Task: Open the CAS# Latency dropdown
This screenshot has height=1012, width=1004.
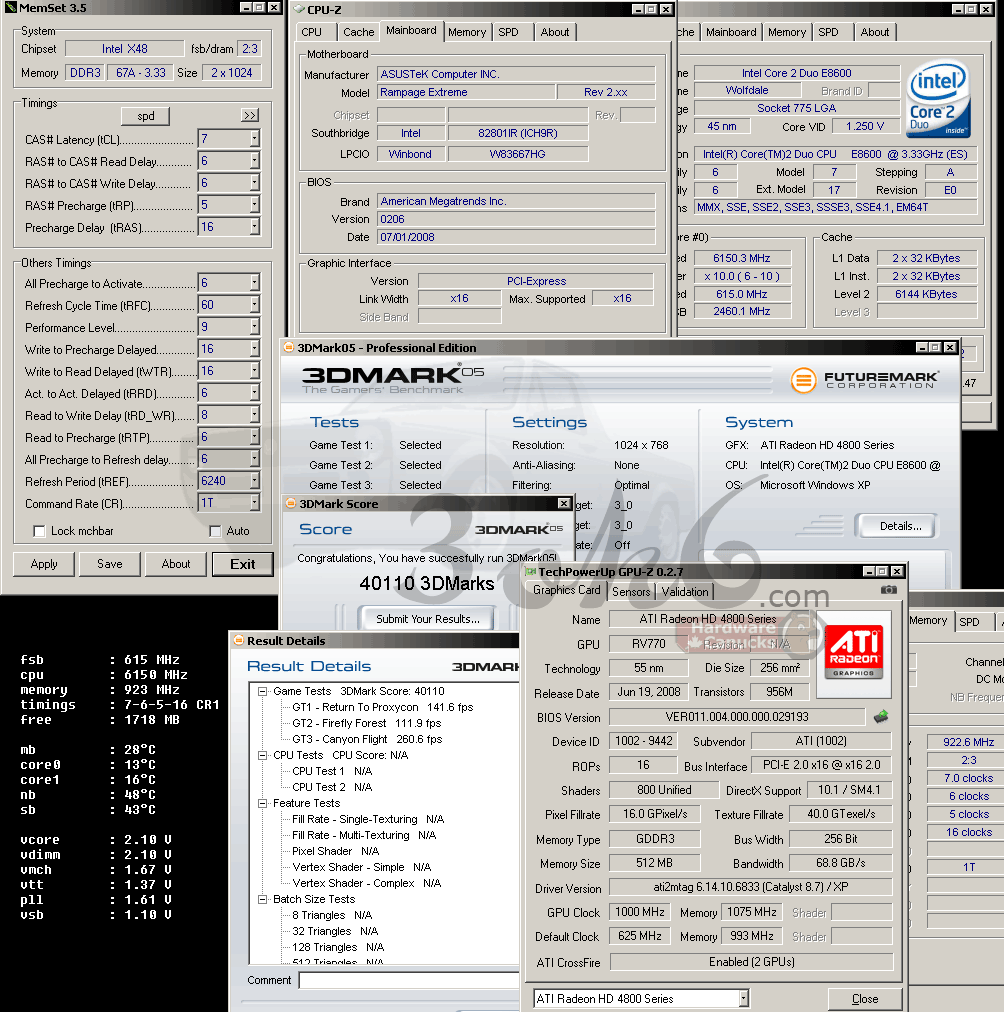Action: [254, 139]
